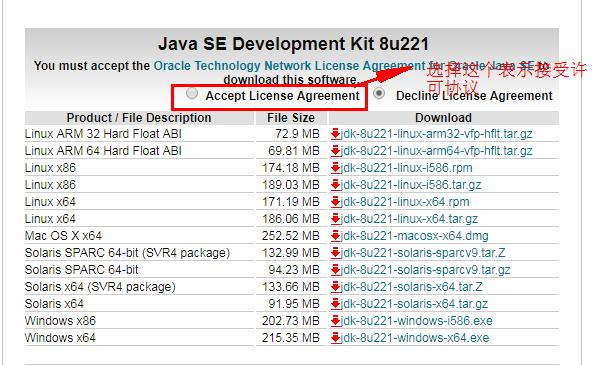Download jdk-8u221-solaris-x64.tar.gz link
Viewport: 593px width, 365px height.
414,304
